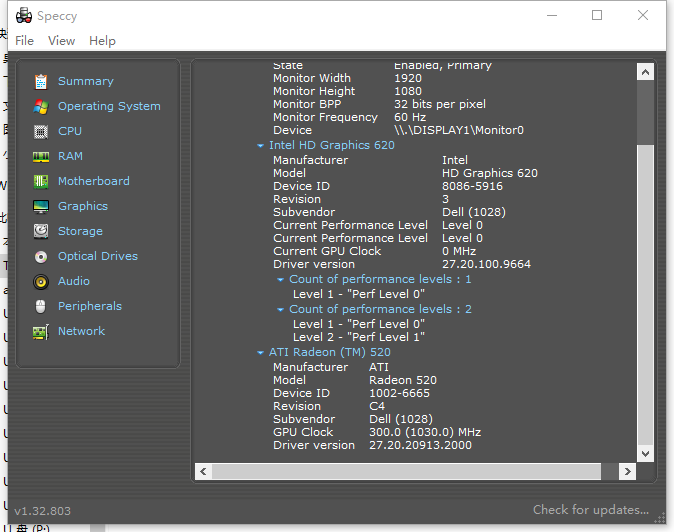This screenshot has width=674, height=532.
Task: Maximize the Speccy window
Action: click(597, 15)
